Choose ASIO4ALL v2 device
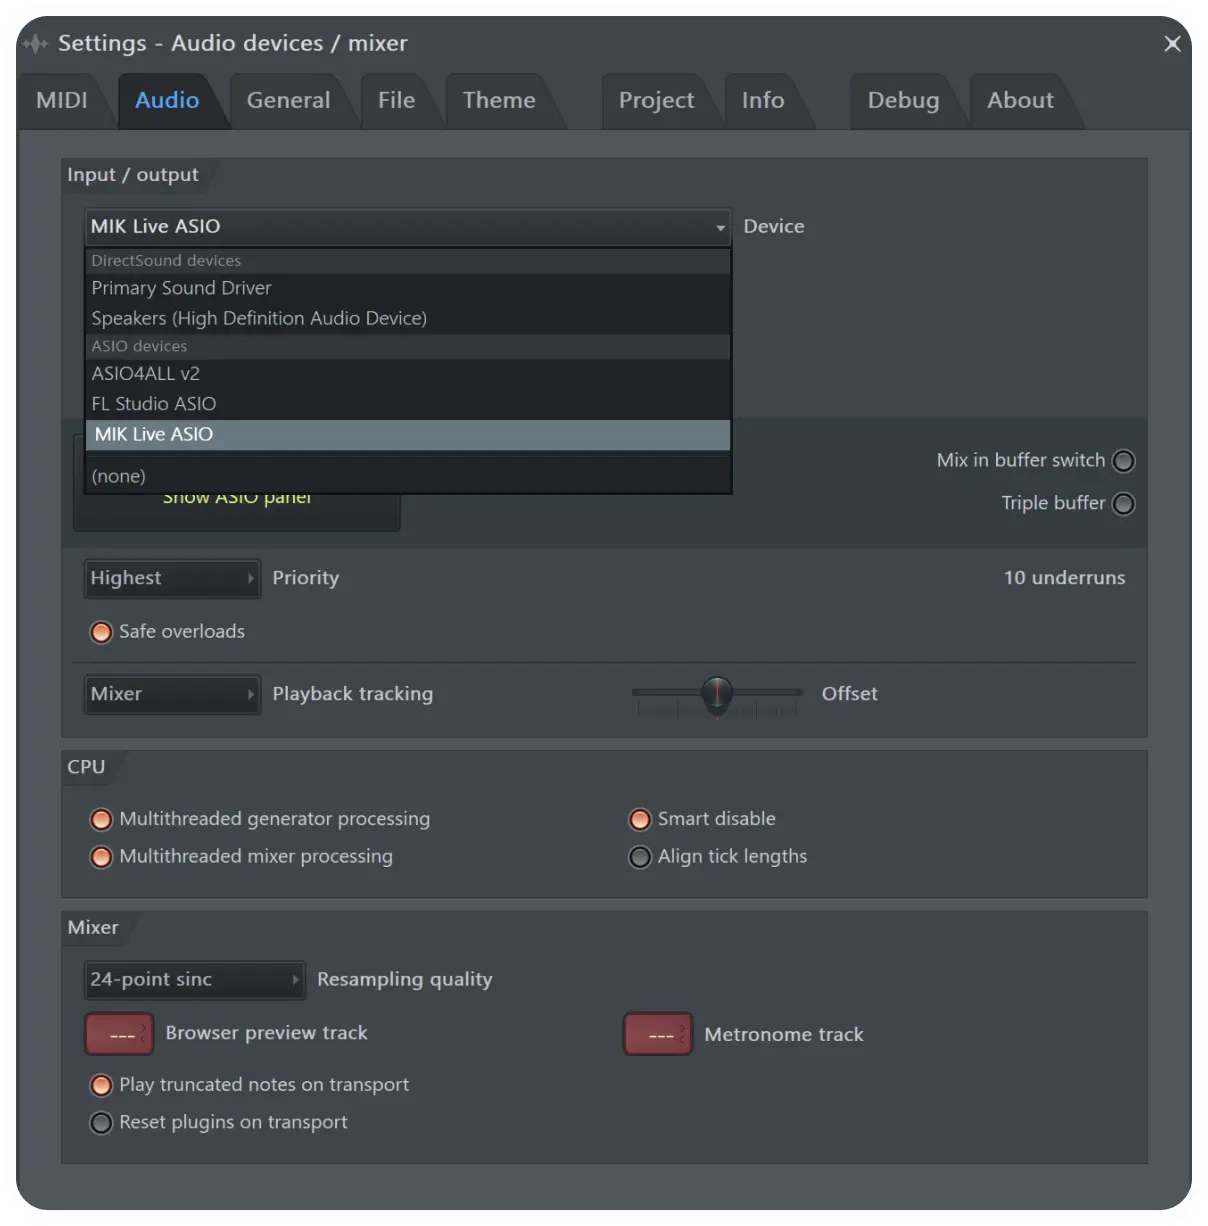 [x=146, y=374]
